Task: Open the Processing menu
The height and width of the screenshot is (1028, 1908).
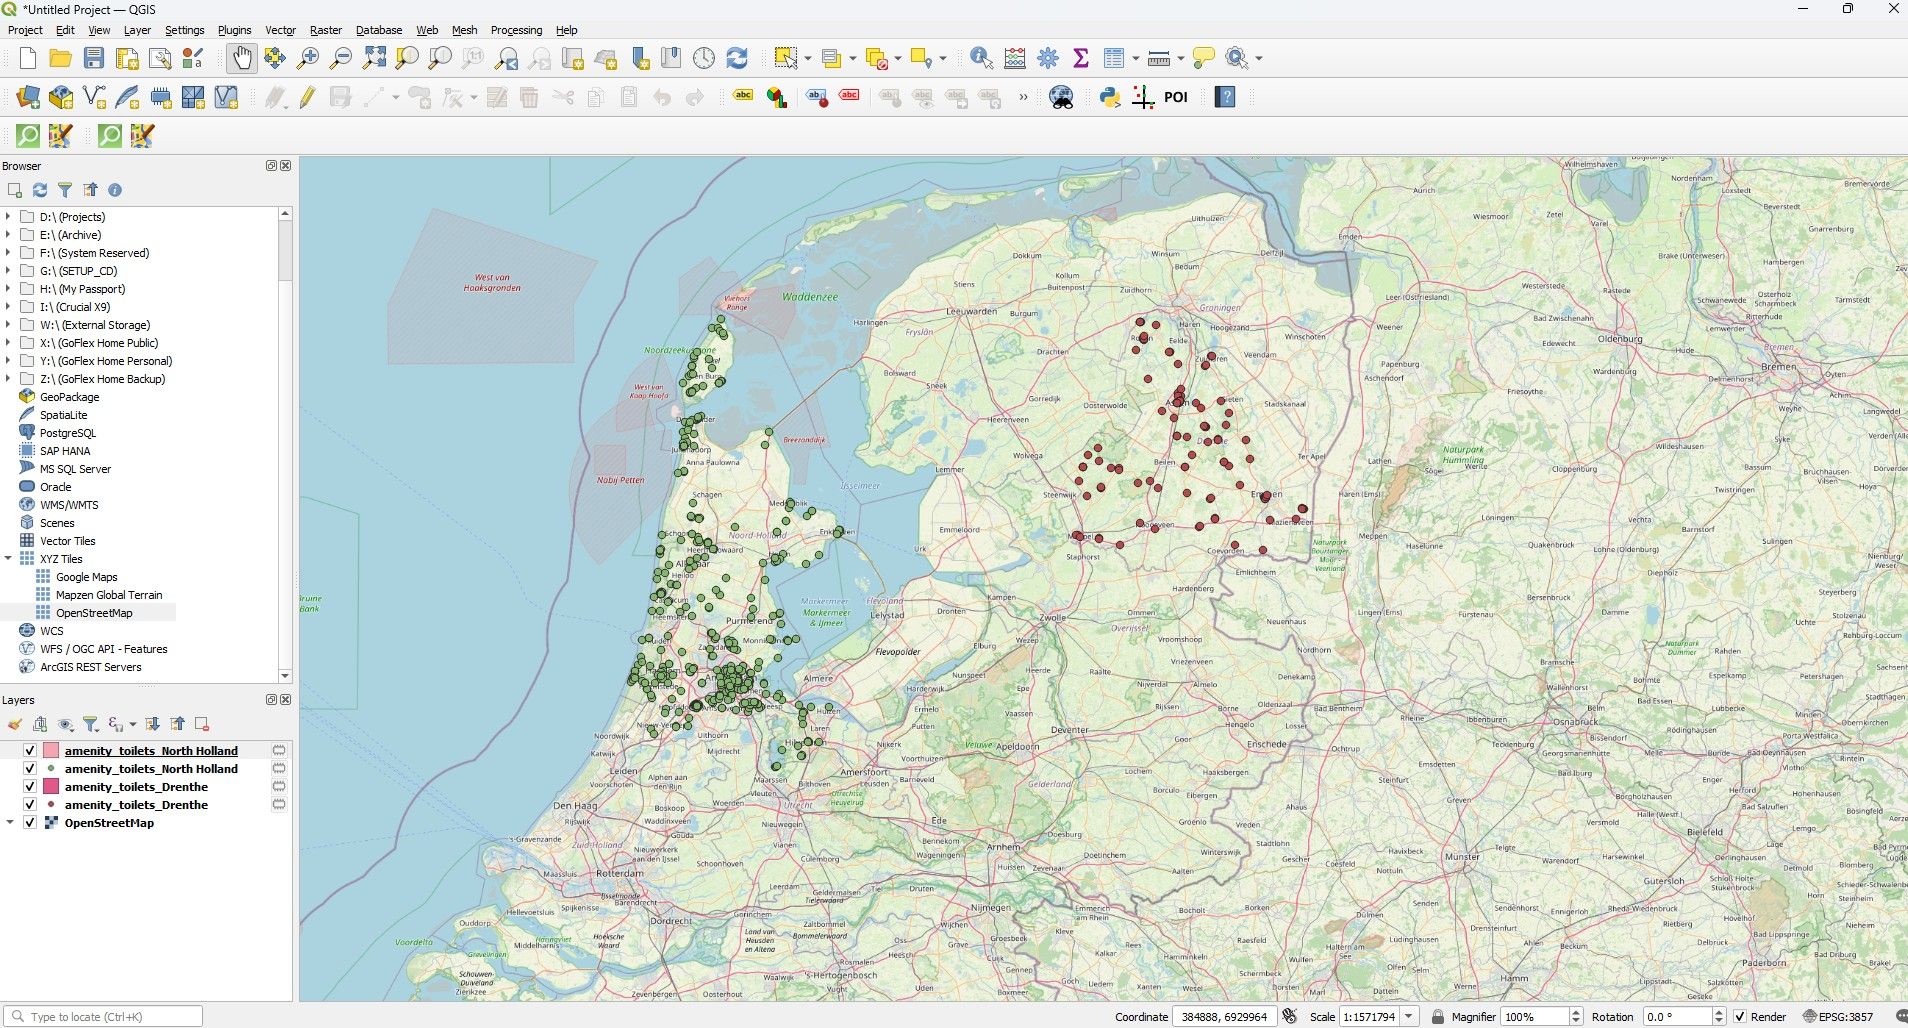Action: tap(516, 29)
